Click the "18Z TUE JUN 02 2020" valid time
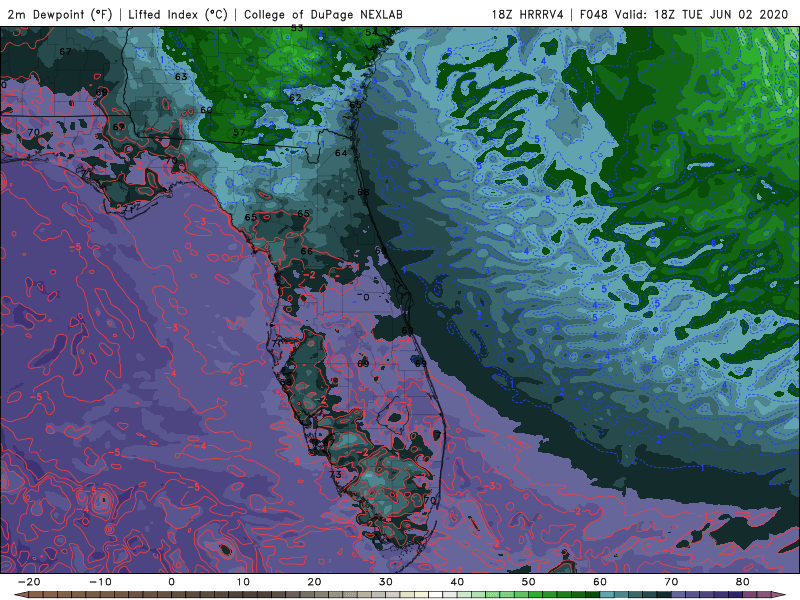The height and width of the screenshot is (600, 800). point(721,14)
